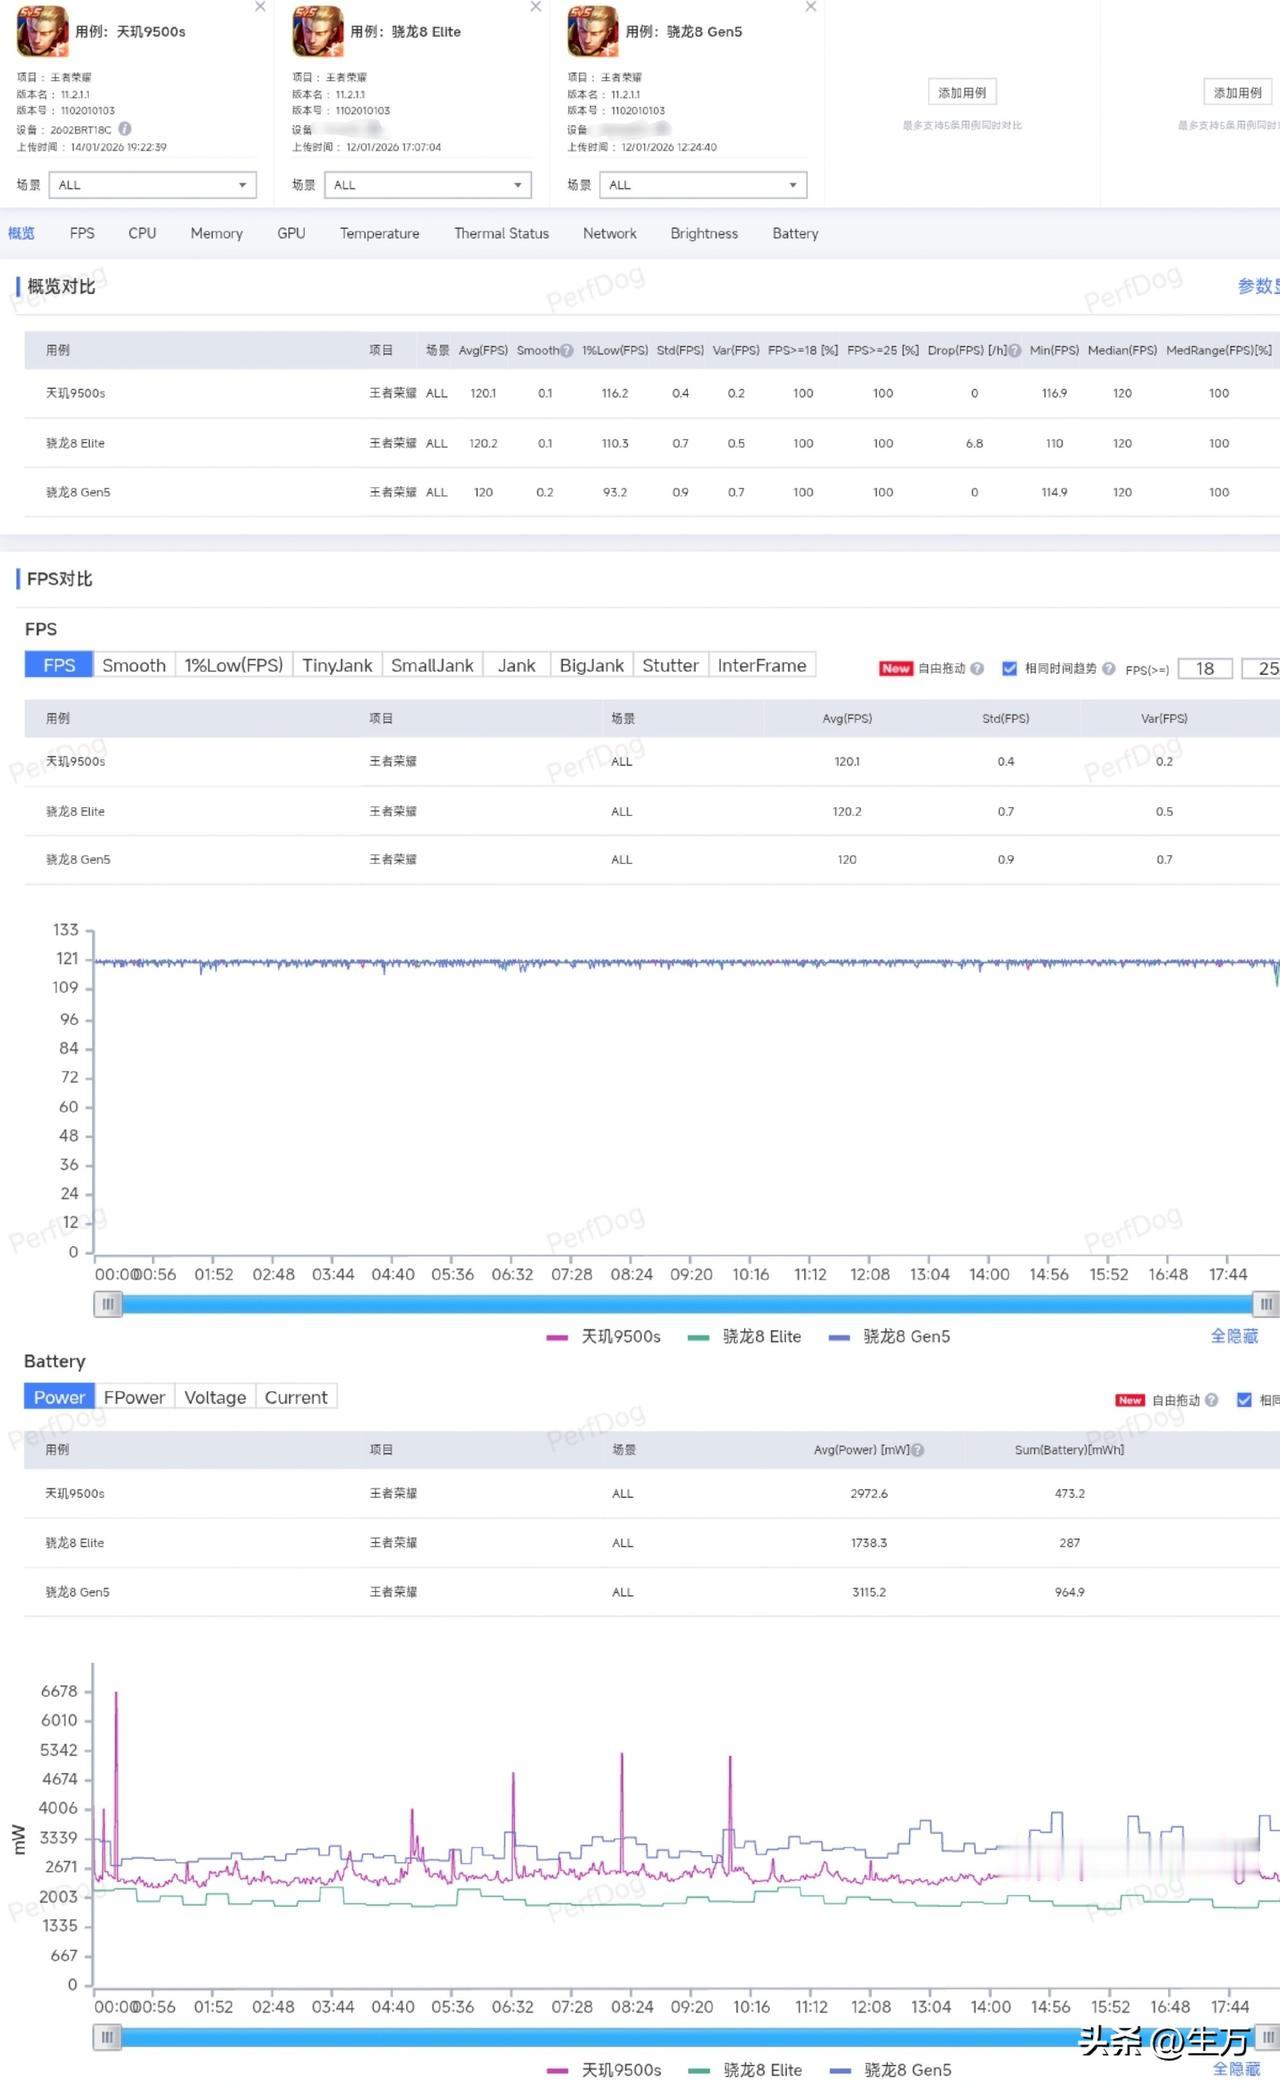
Task: Open 场景 dropdown for 骁龙8 Gen5 case
Action: 703,185
